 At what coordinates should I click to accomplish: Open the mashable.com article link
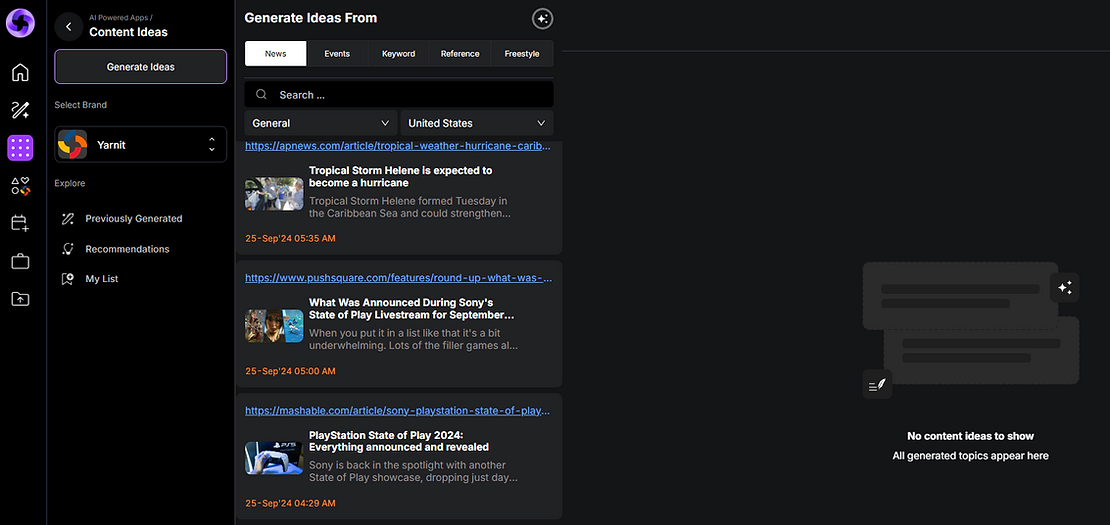[x=397, y=410]
